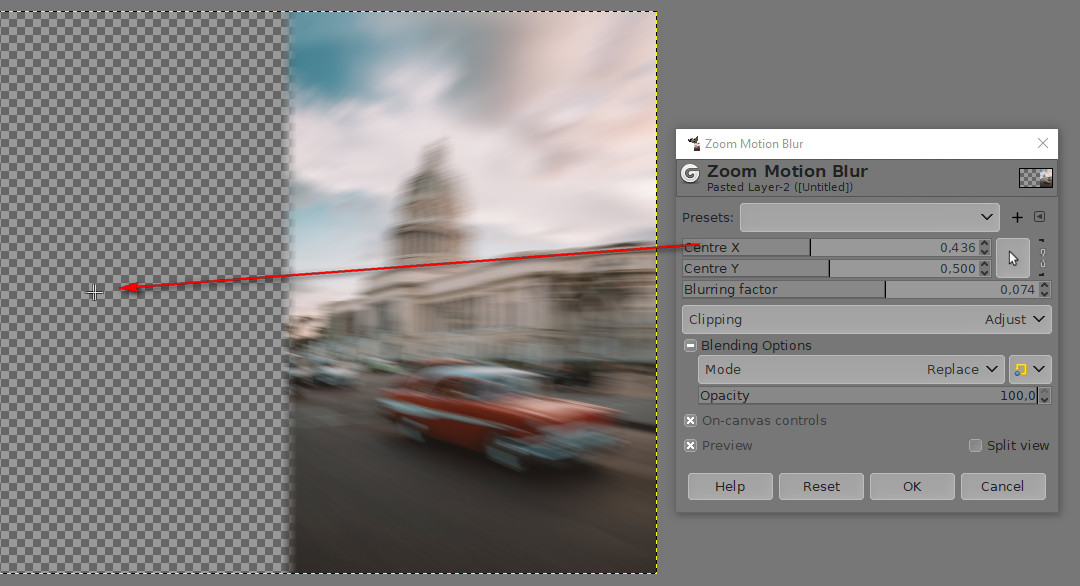Click the Opacity value 100,0
Image resolution: width=1080 pixels, height=586 pixels.
point(1018,396)
